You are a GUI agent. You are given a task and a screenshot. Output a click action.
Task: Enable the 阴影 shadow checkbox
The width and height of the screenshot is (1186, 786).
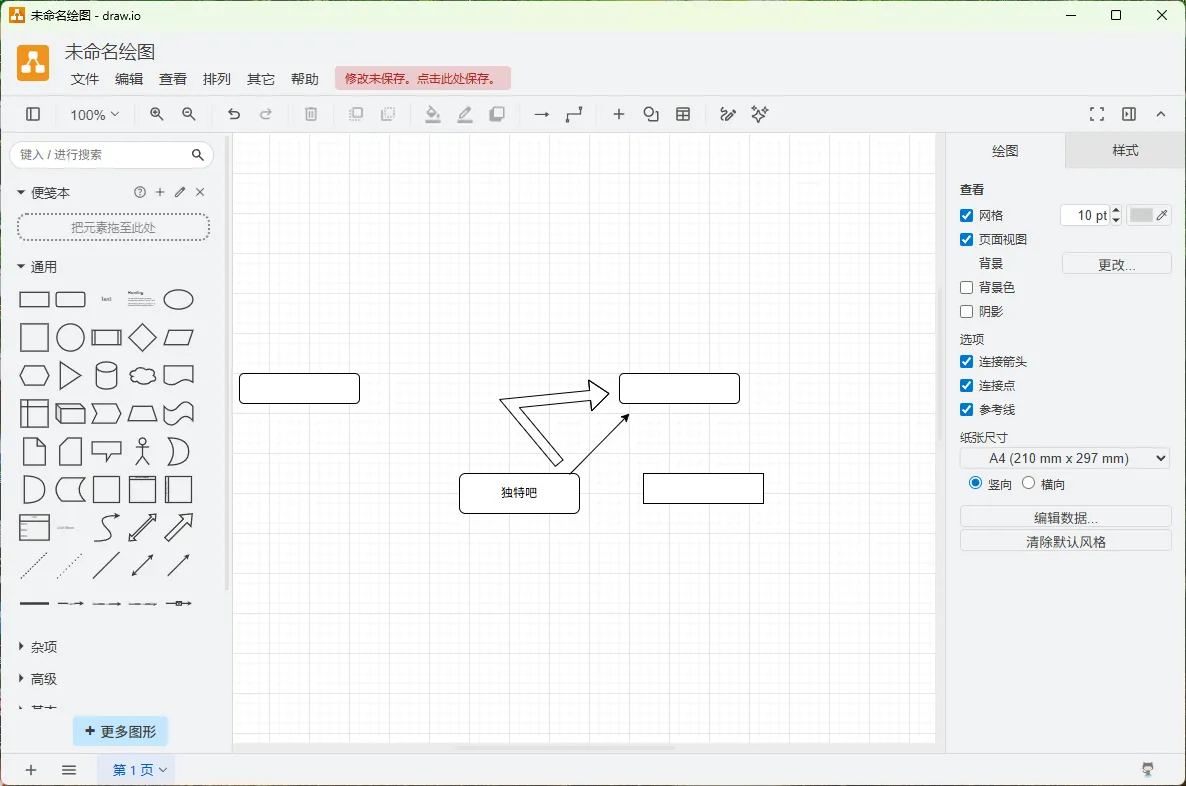[x=966, y=311]
